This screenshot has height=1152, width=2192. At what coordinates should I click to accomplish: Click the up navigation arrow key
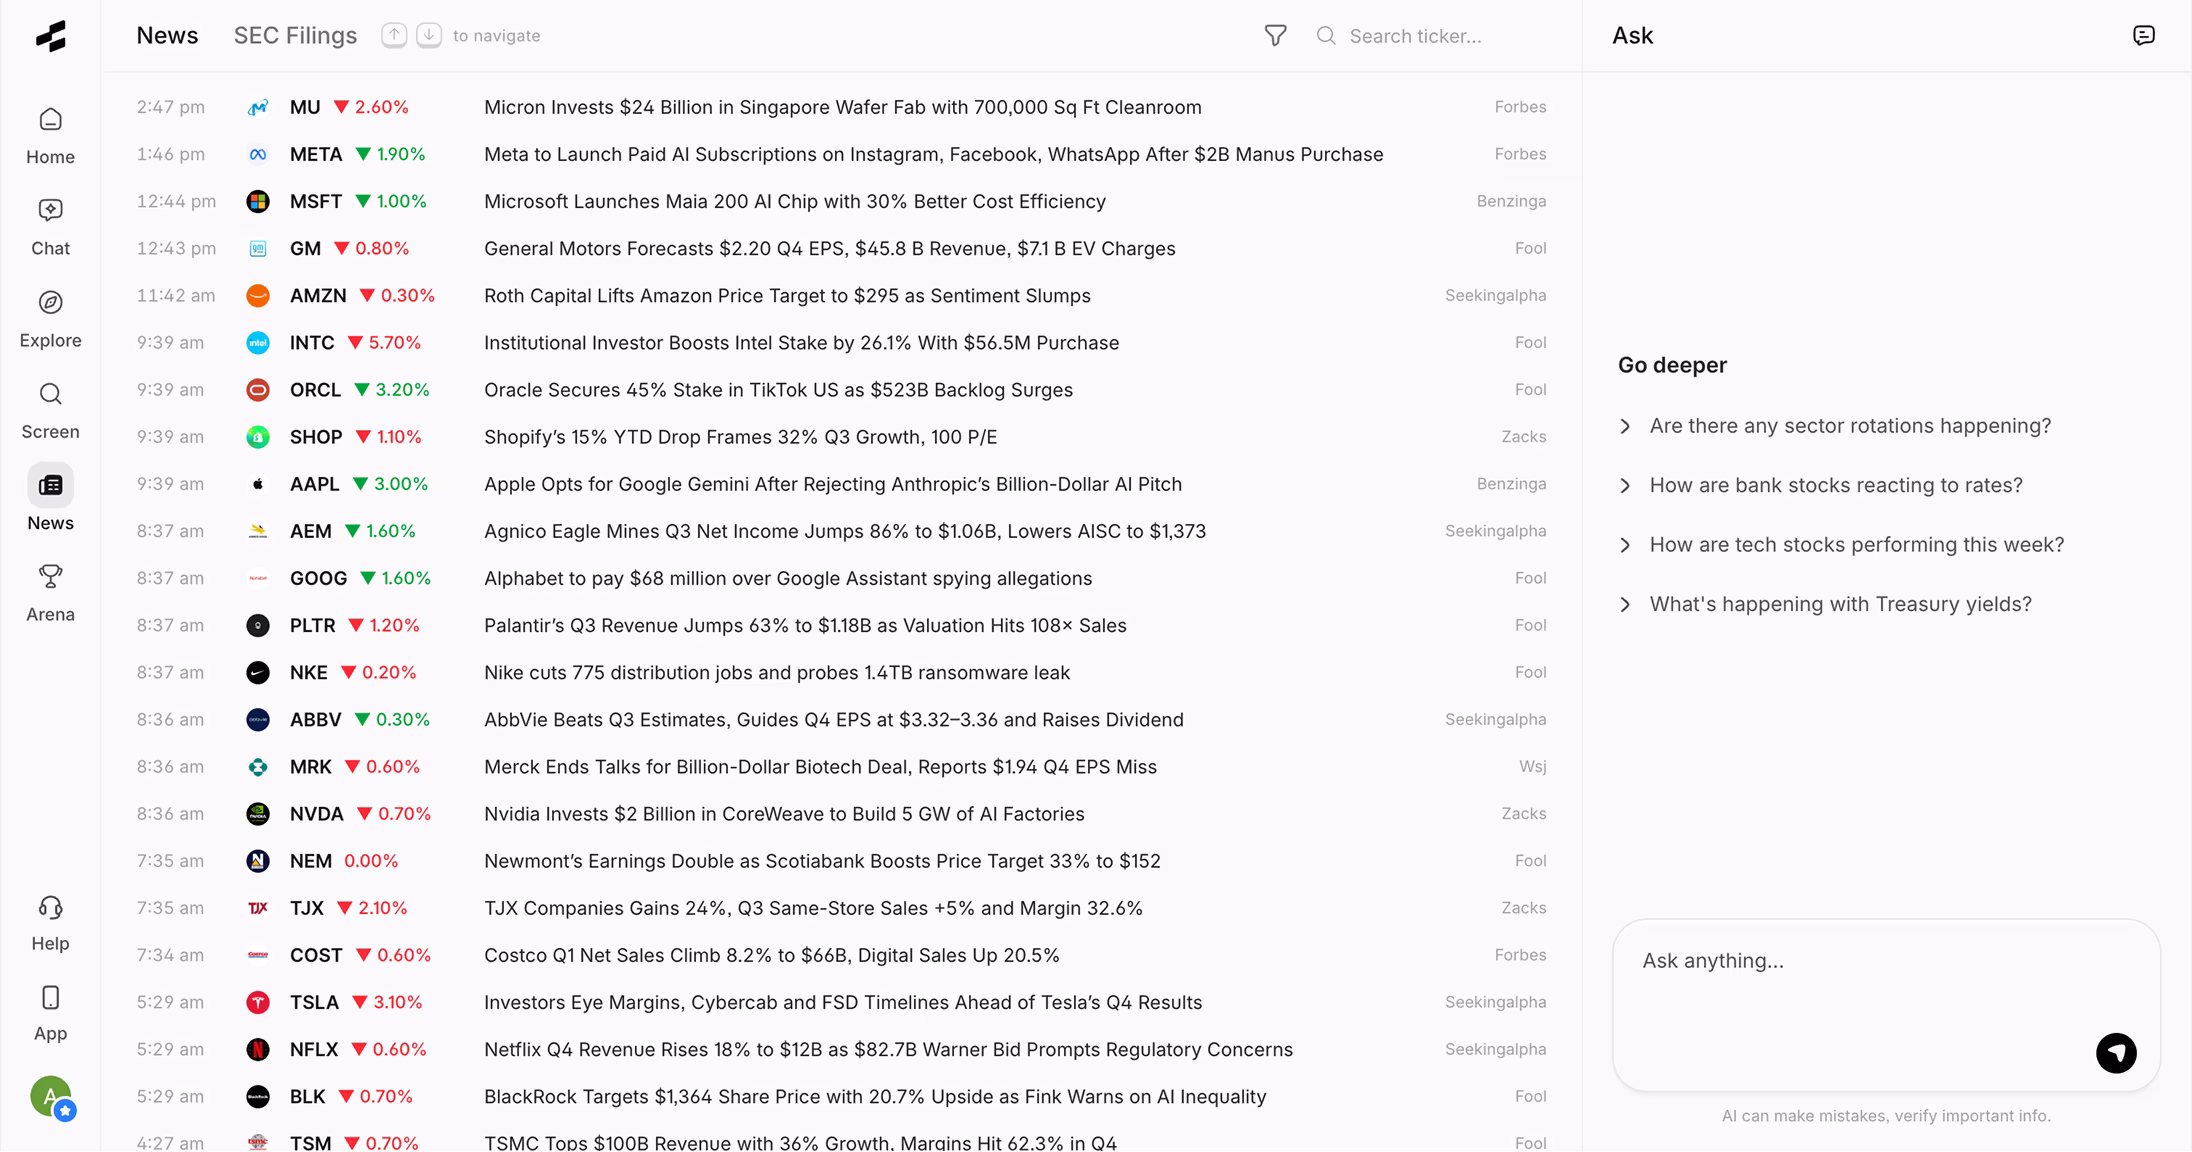[394, 36]
